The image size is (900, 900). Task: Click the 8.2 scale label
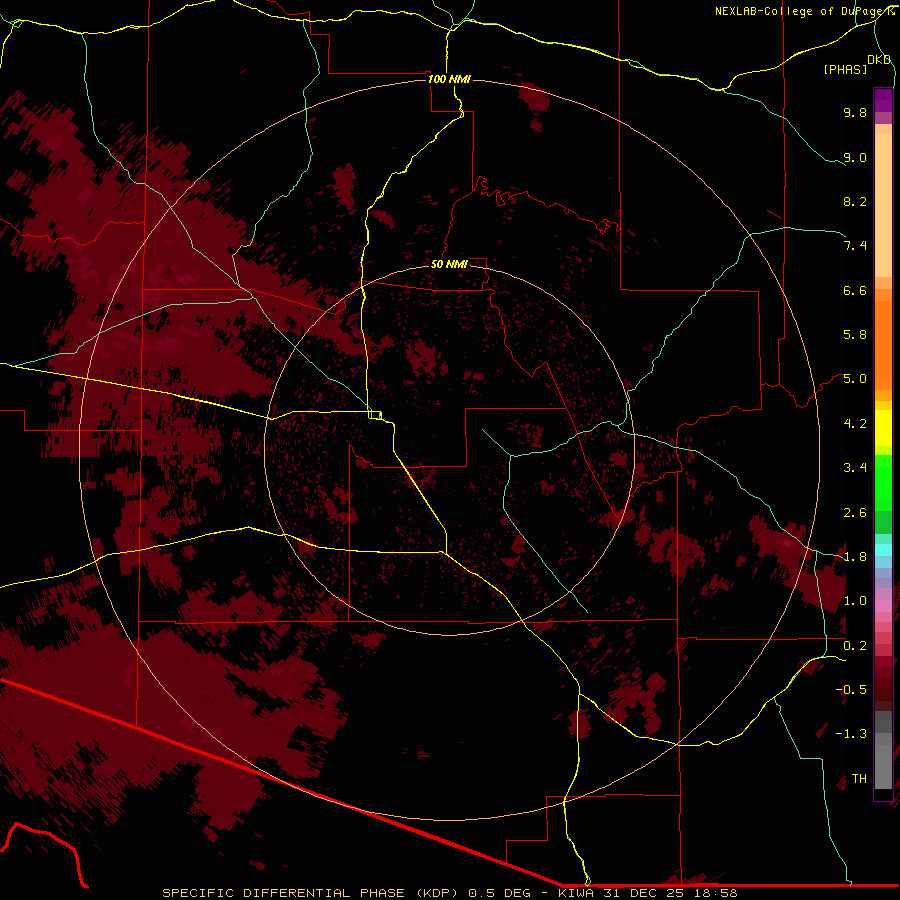855,201
